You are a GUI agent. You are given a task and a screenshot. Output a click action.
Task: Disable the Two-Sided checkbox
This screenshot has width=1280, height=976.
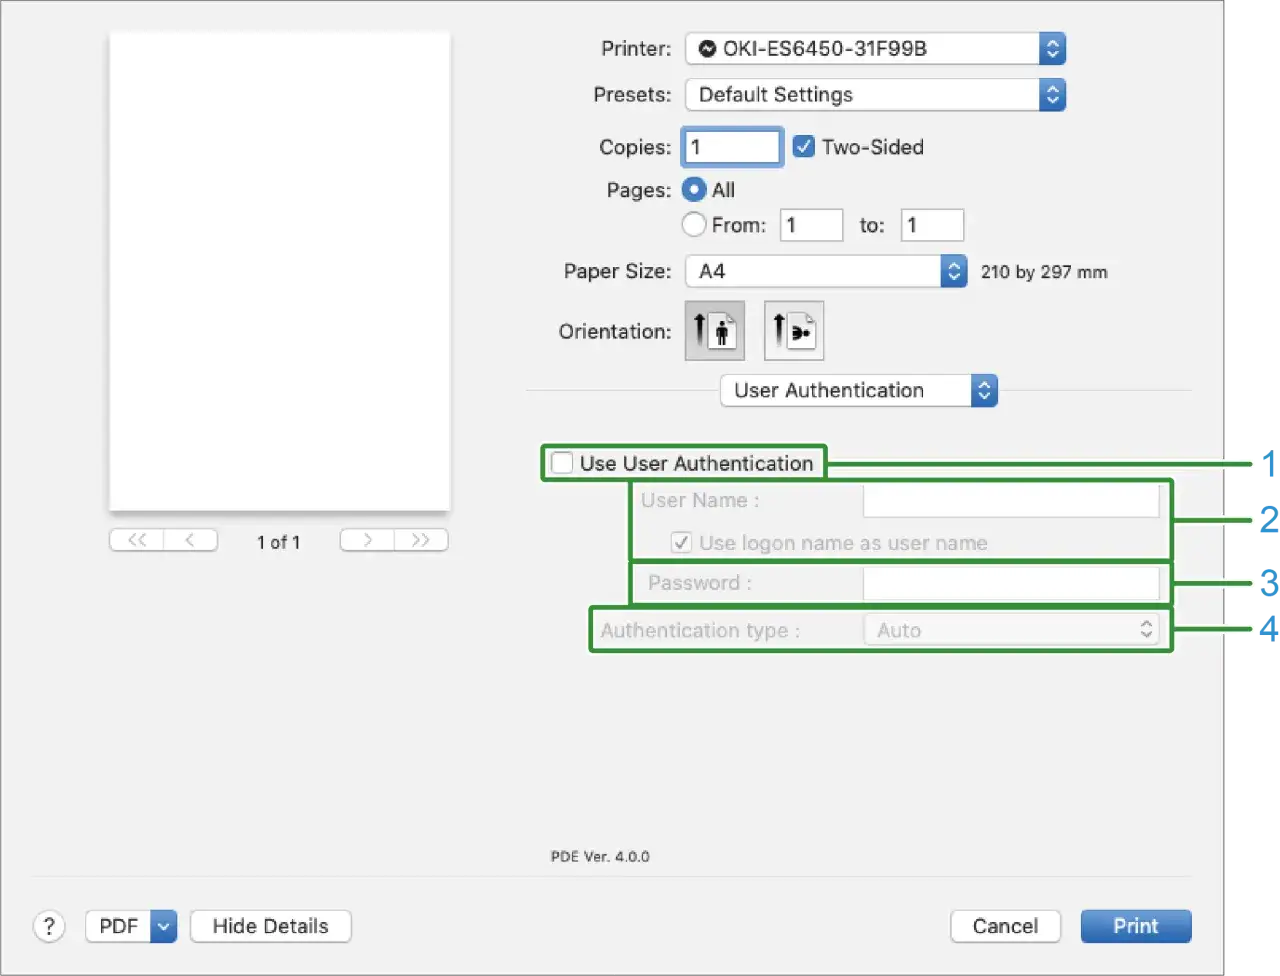coord(803,147)
